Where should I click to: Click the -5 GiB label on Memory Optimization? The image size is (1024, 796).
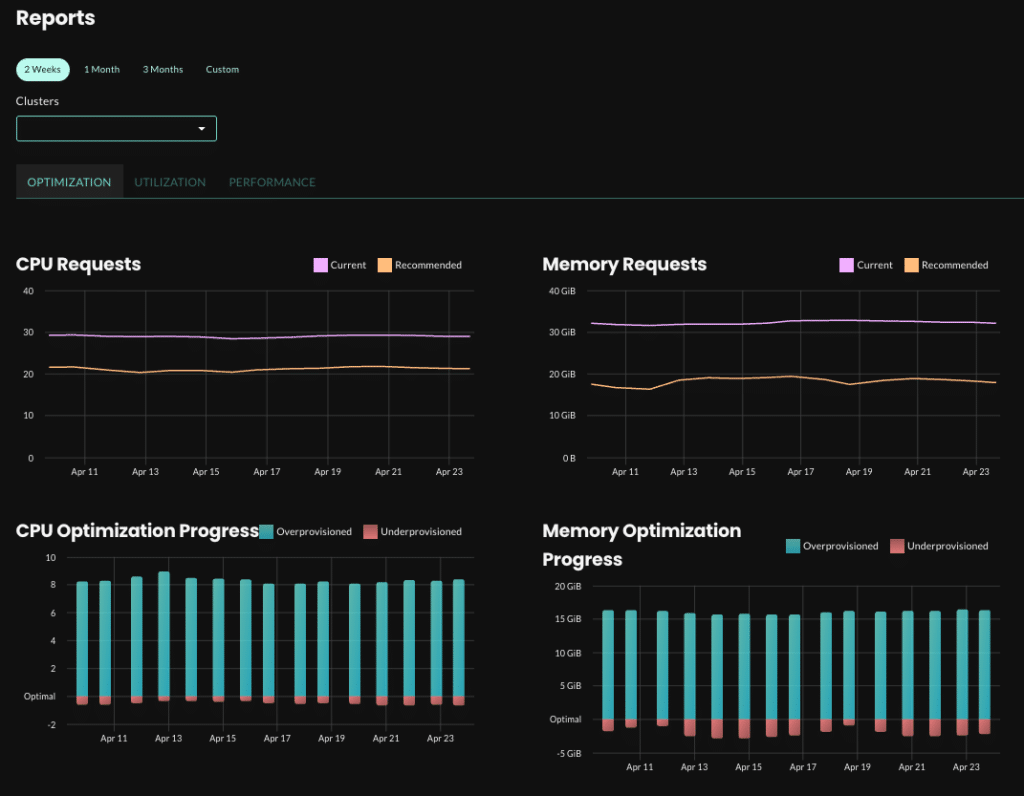click(x=569, y=754)
